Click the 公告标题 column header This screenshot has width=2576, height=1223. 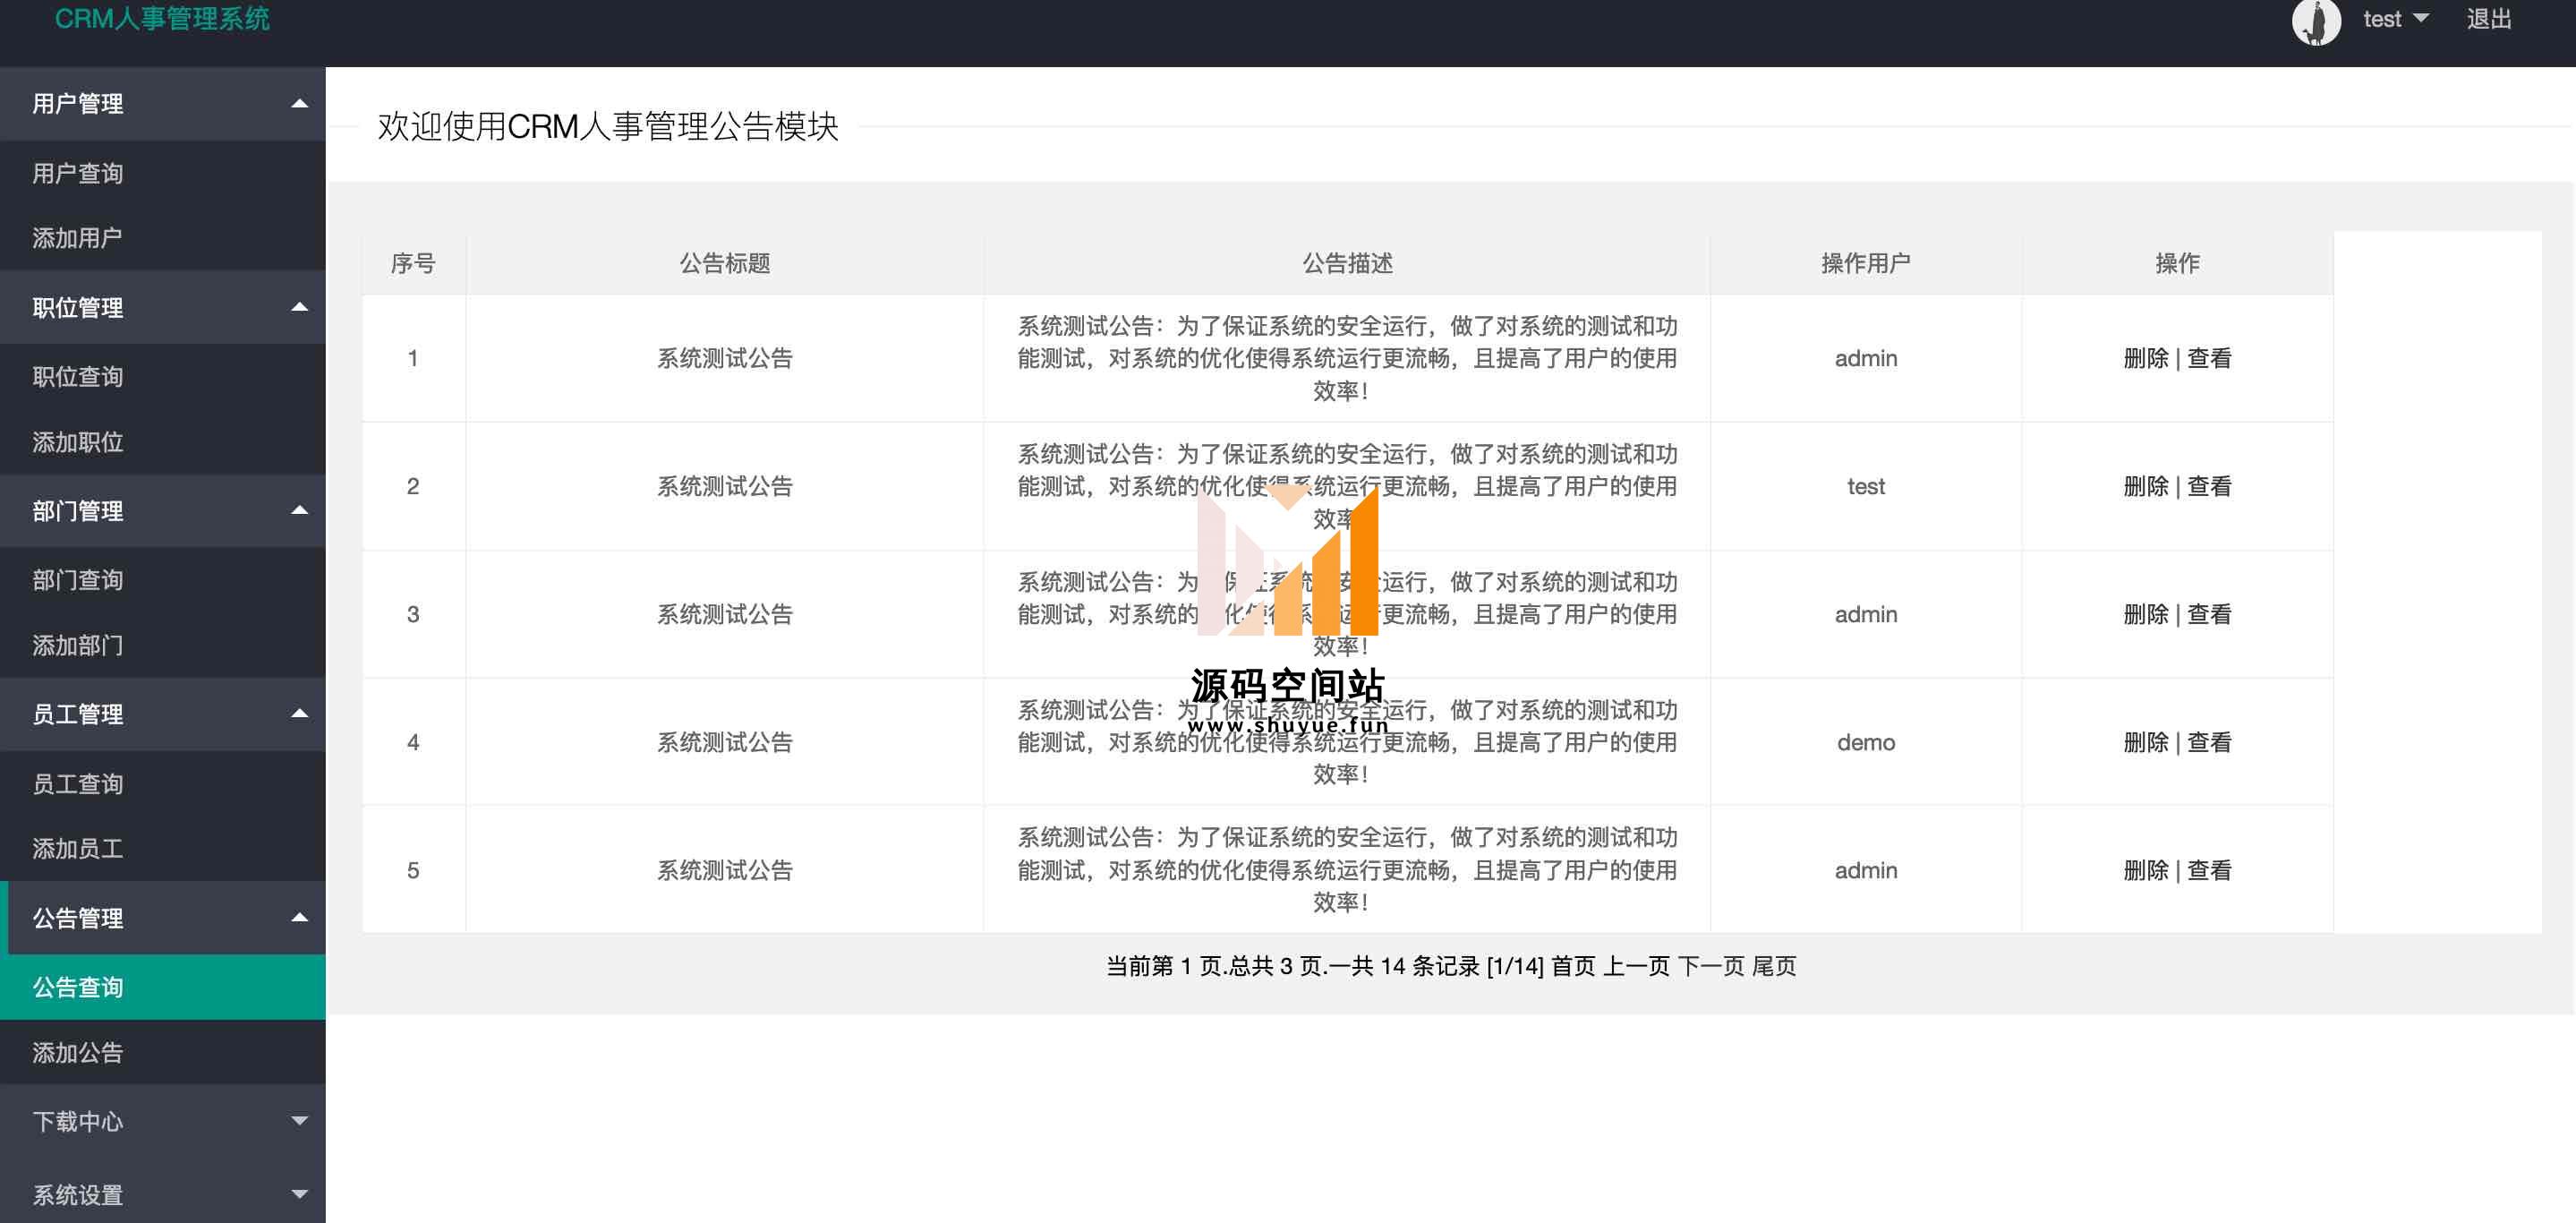pos(725,263)
